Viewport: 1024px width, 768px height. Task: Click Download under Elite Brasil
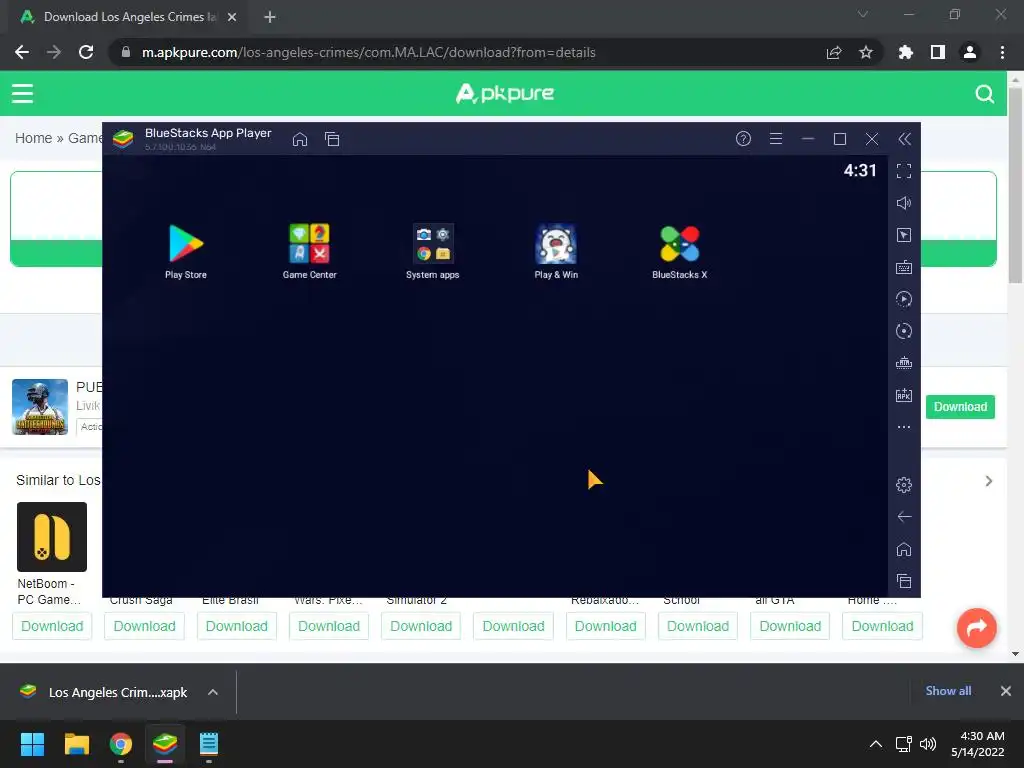236,626
